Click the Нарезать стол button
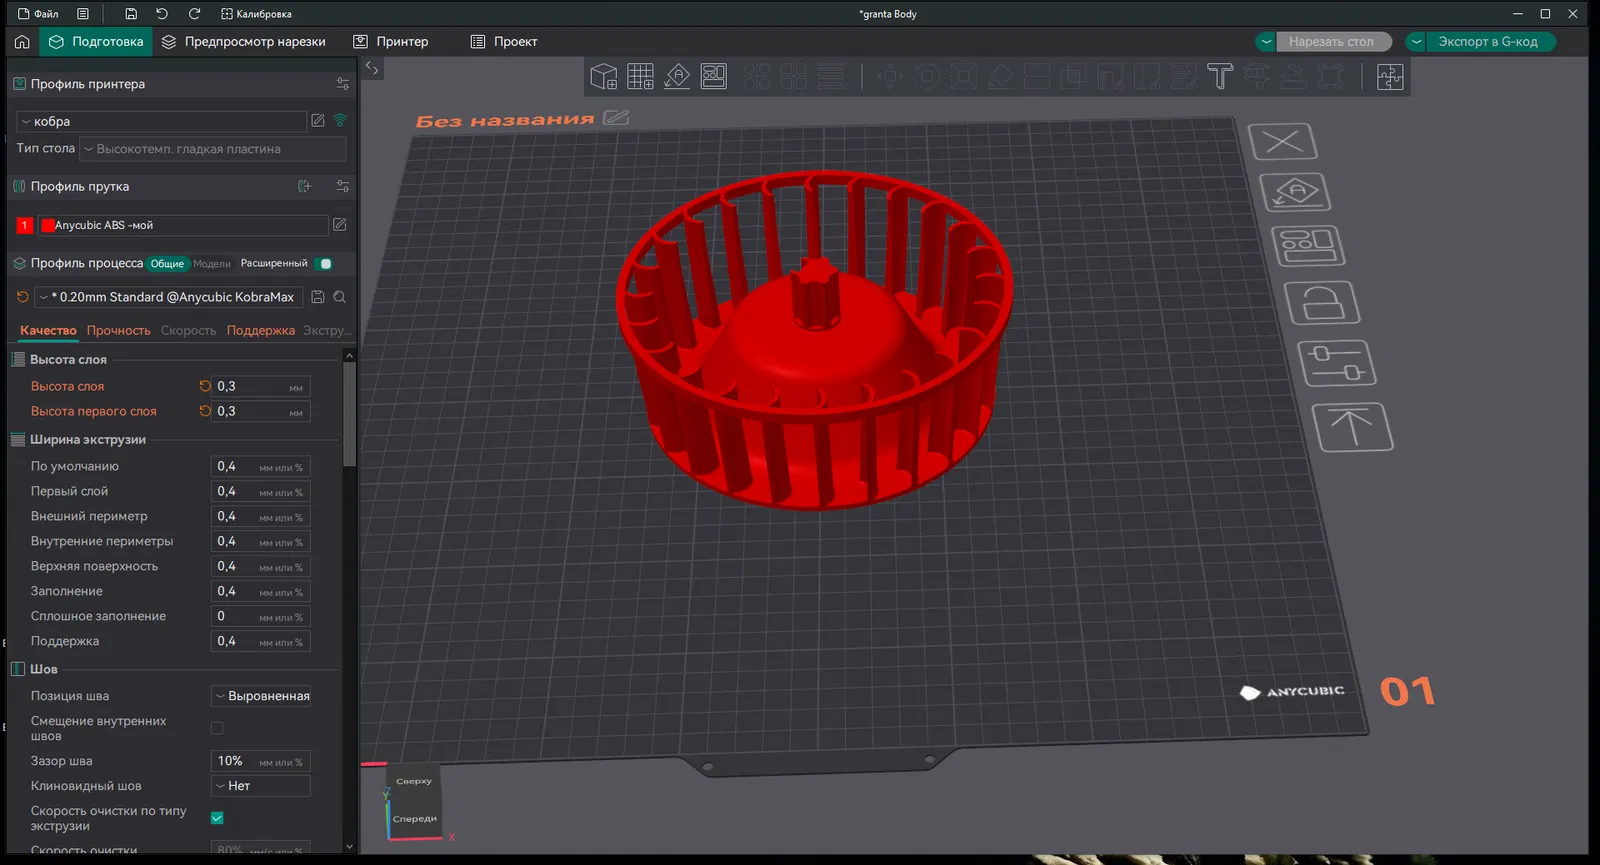The height and width of the screenshot is (865, 1600). (x=1333, y=42)
